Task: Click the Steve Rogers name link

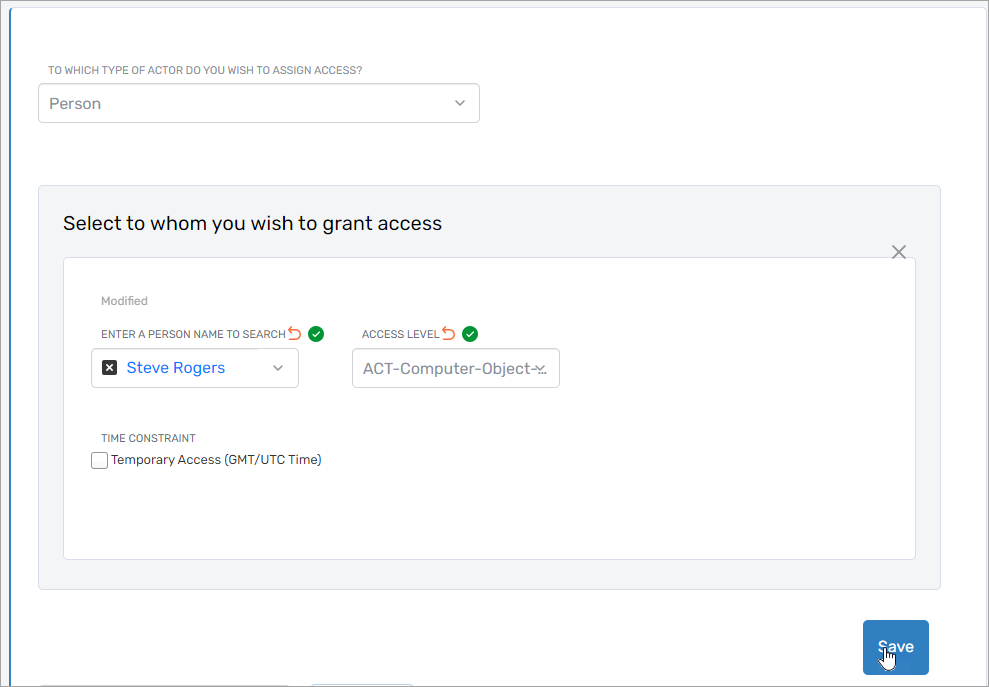Action: (176, 368)
